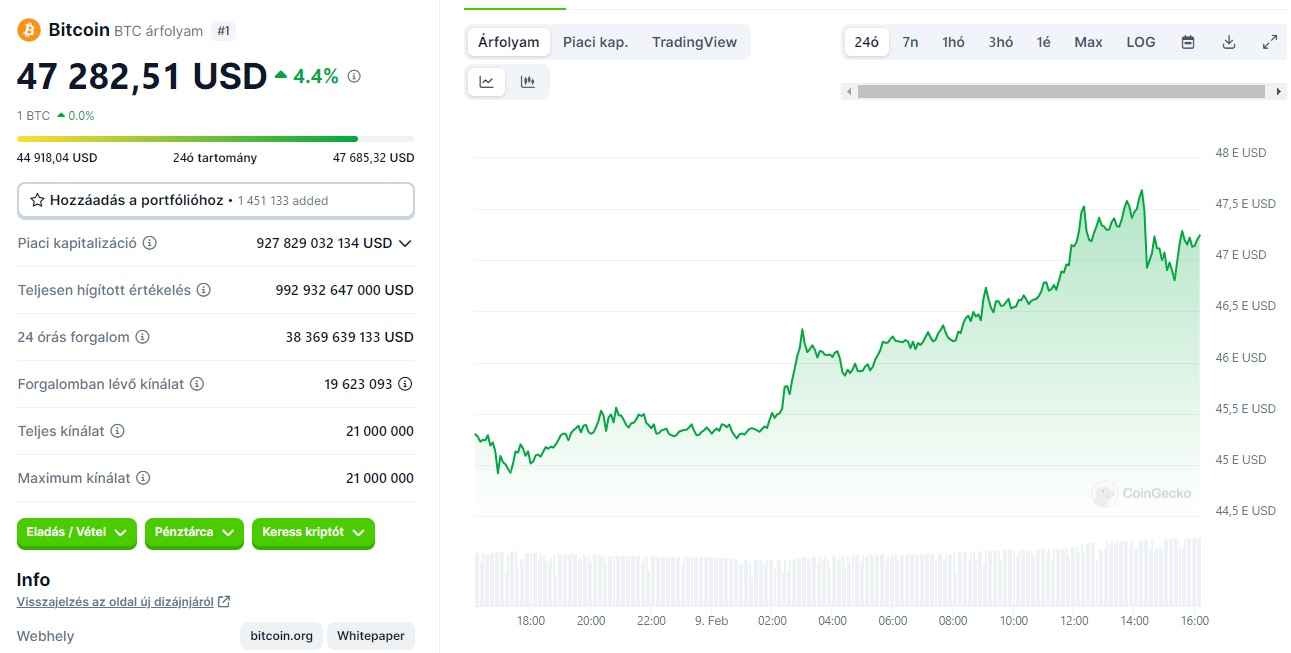The width and height of the screenshot is (1291, 653).
Task: Click the Webhely row label
Action: pyautogui.click(x=46, y=636)
